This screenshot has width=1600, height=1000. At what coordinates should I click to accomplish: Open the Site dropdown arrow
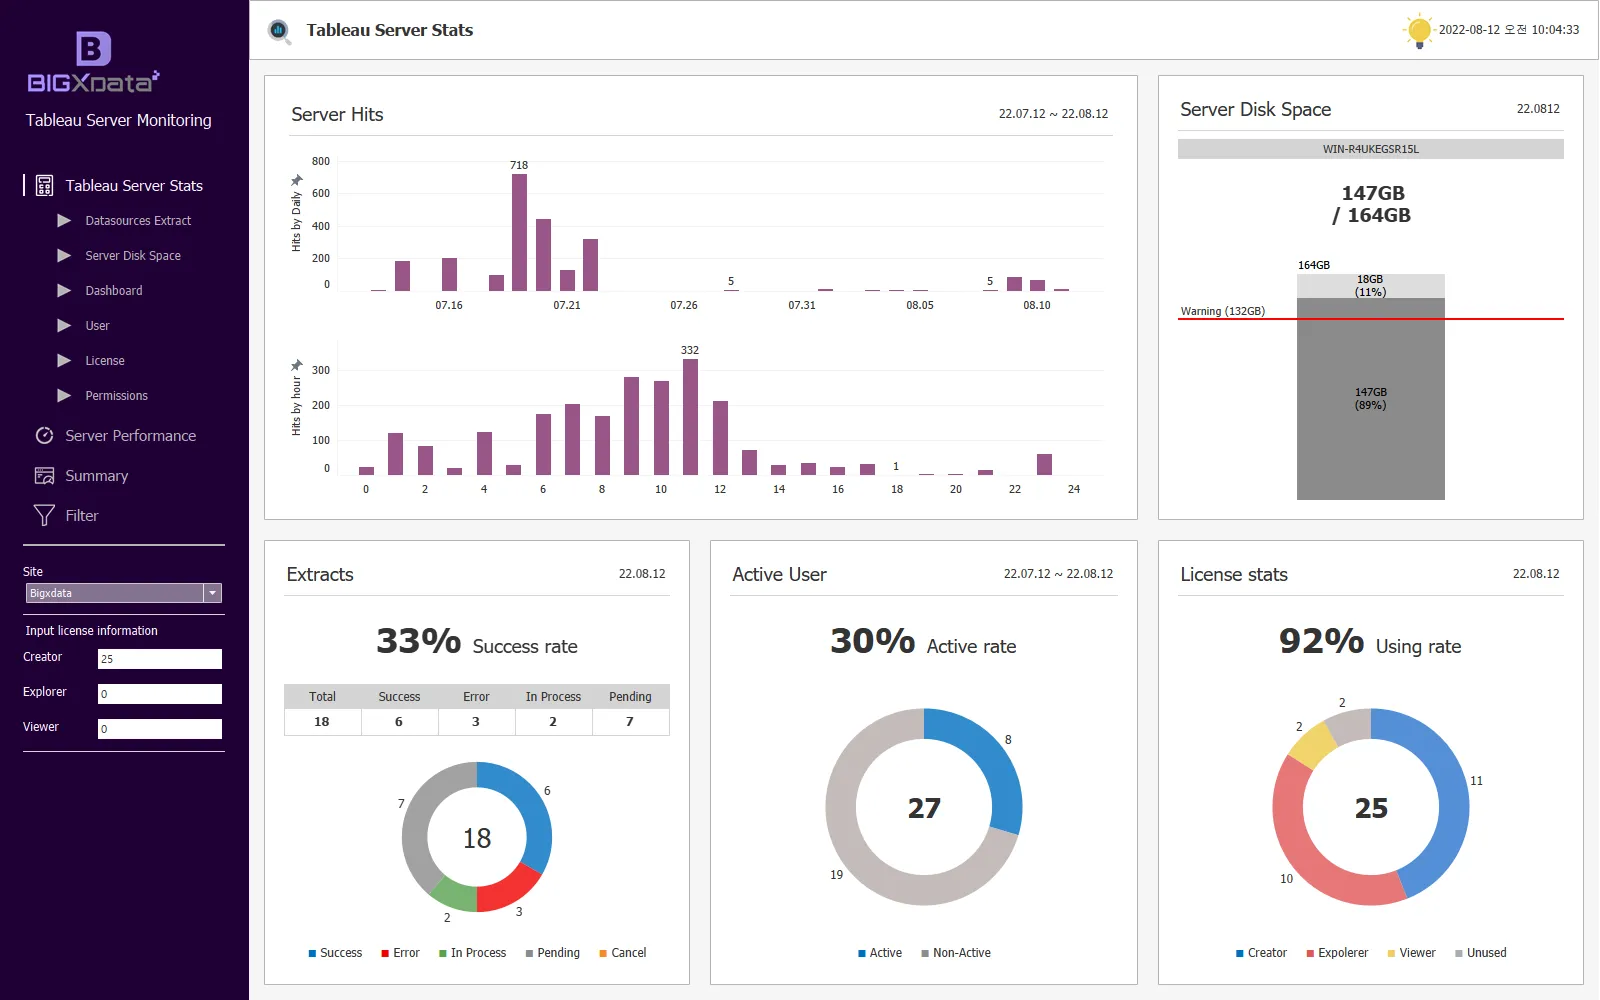coord(212,593)
